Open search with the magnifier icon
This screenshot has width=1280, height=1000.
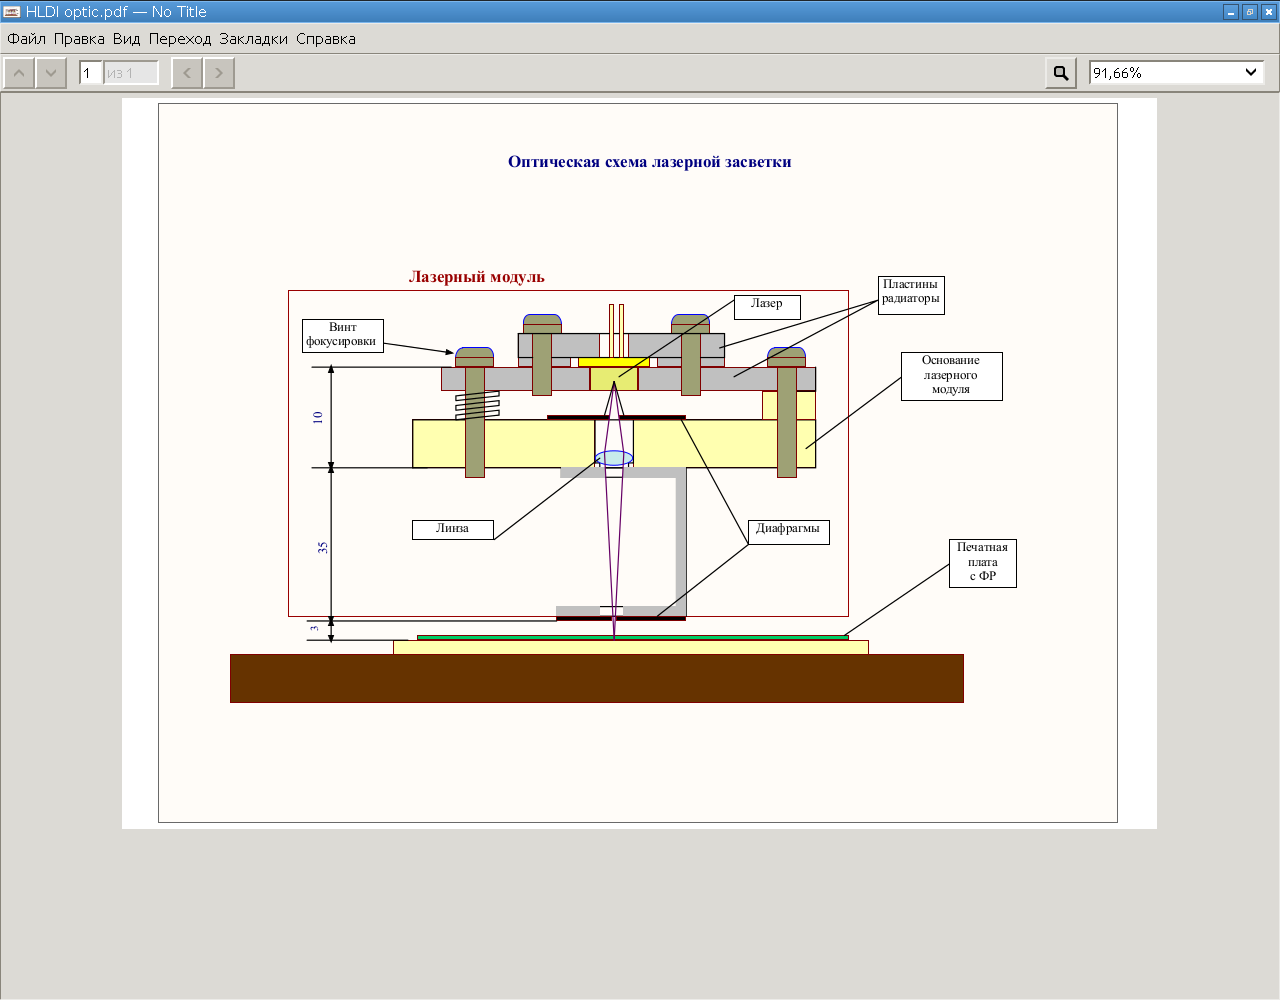pos(1061,73)
